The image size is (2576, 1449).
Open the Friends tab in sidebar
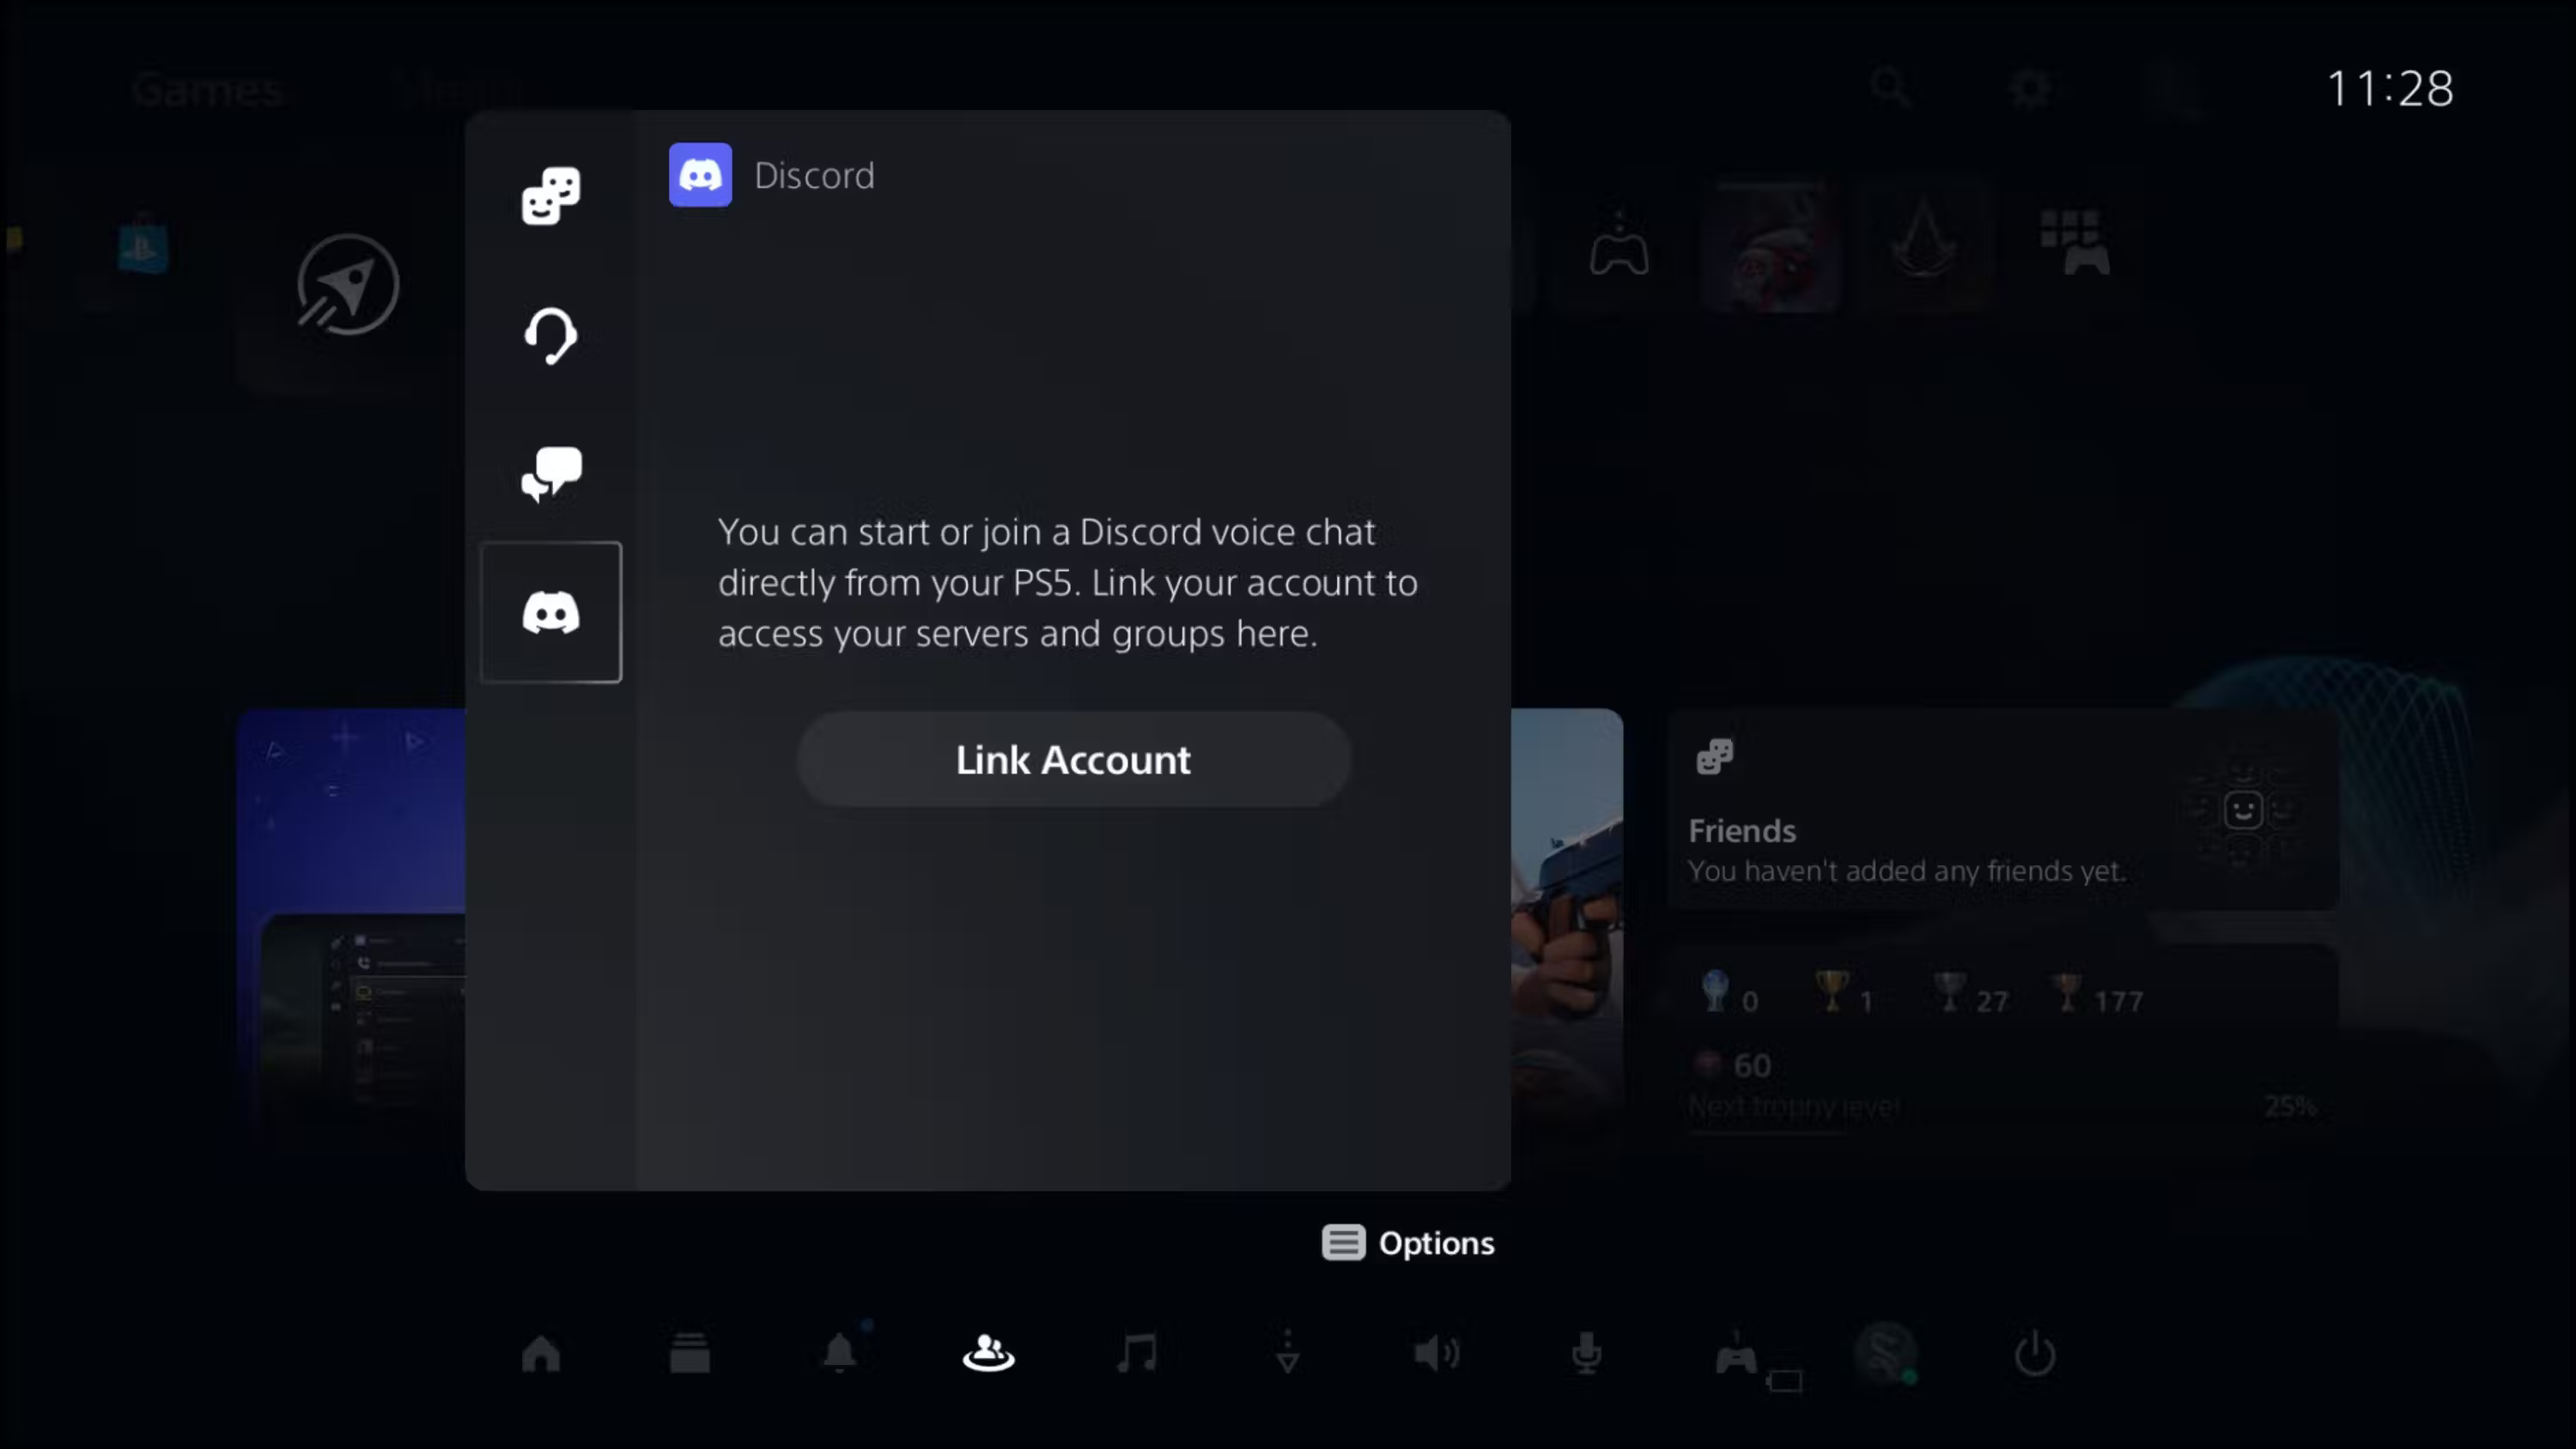(550, 195)
